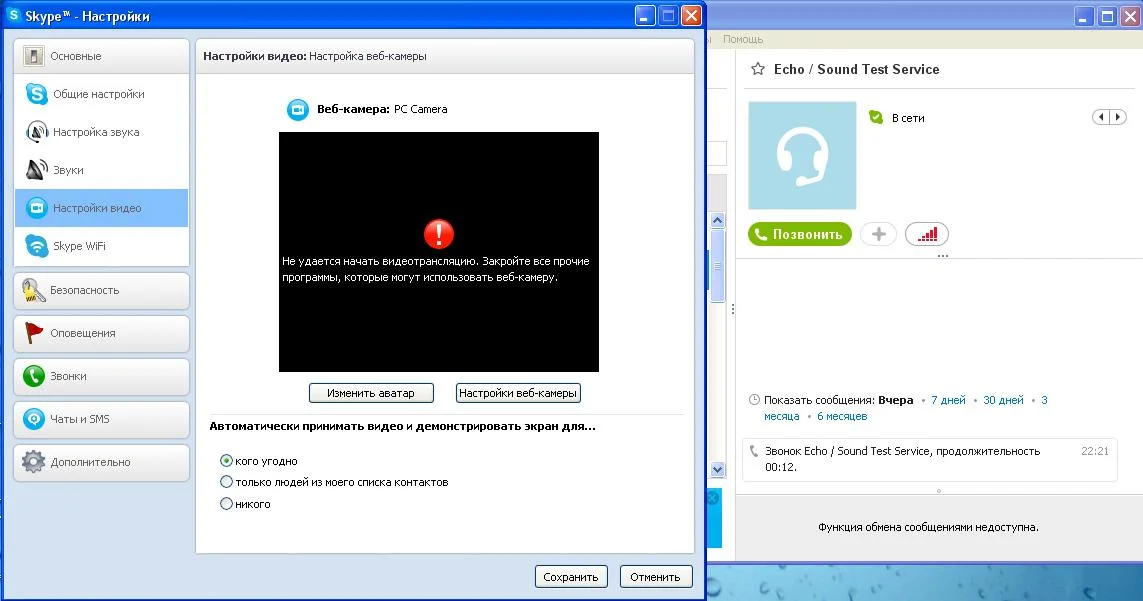Click the Echo / Sound Test Service title

[x=857, y=69]
